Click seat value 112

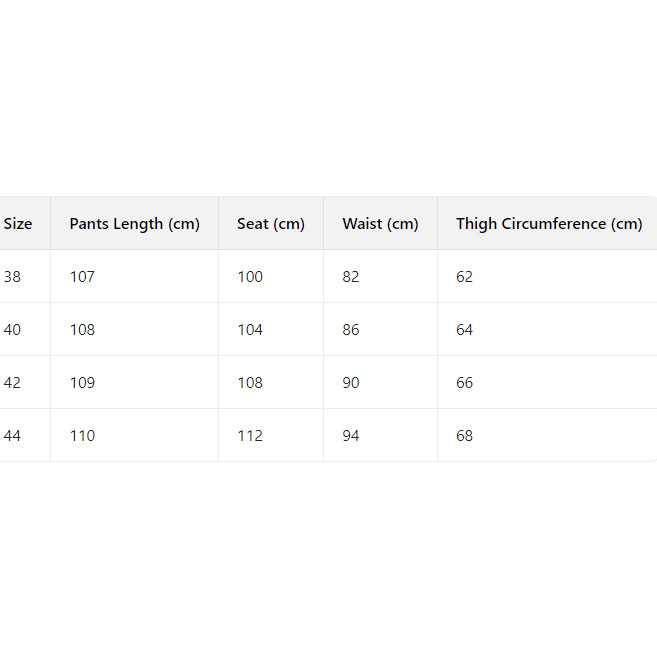(x=250, y=436)
